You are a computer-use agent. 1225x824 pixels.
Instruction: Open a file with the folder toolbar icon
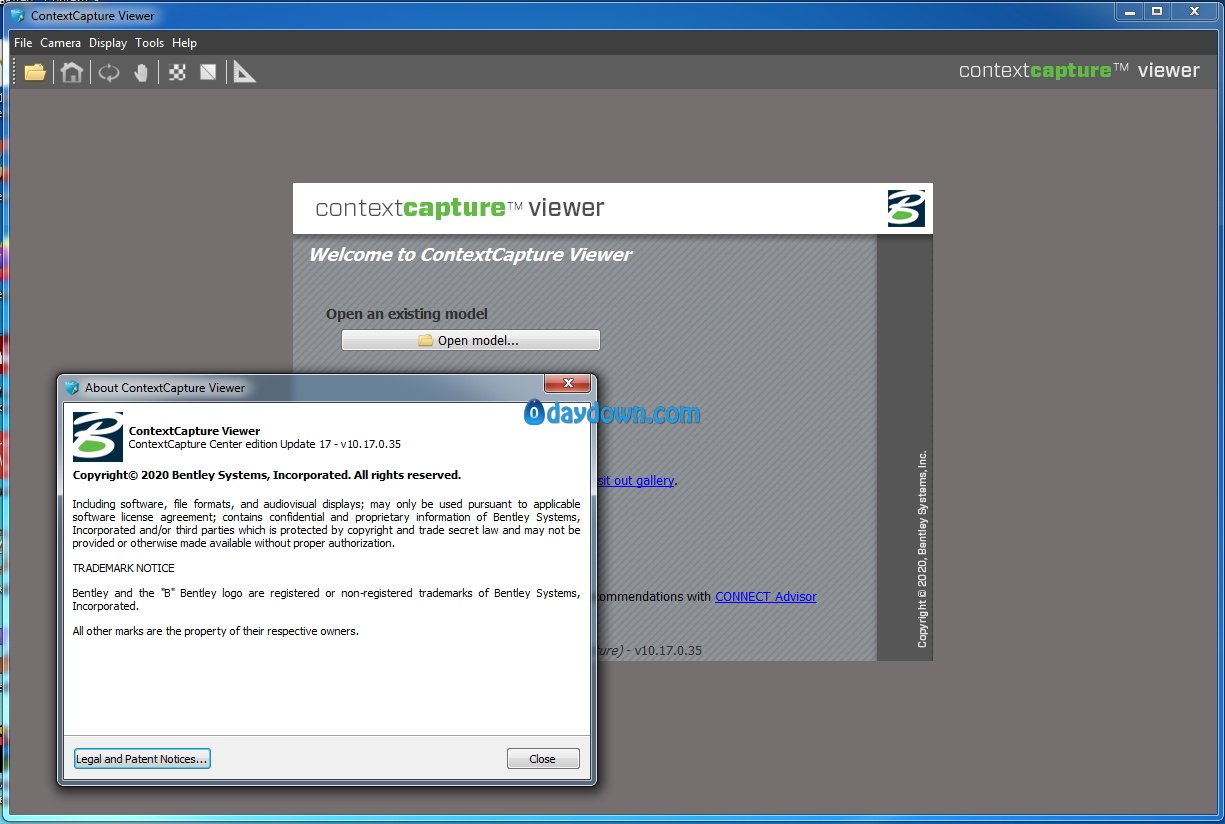click(35, 72)
